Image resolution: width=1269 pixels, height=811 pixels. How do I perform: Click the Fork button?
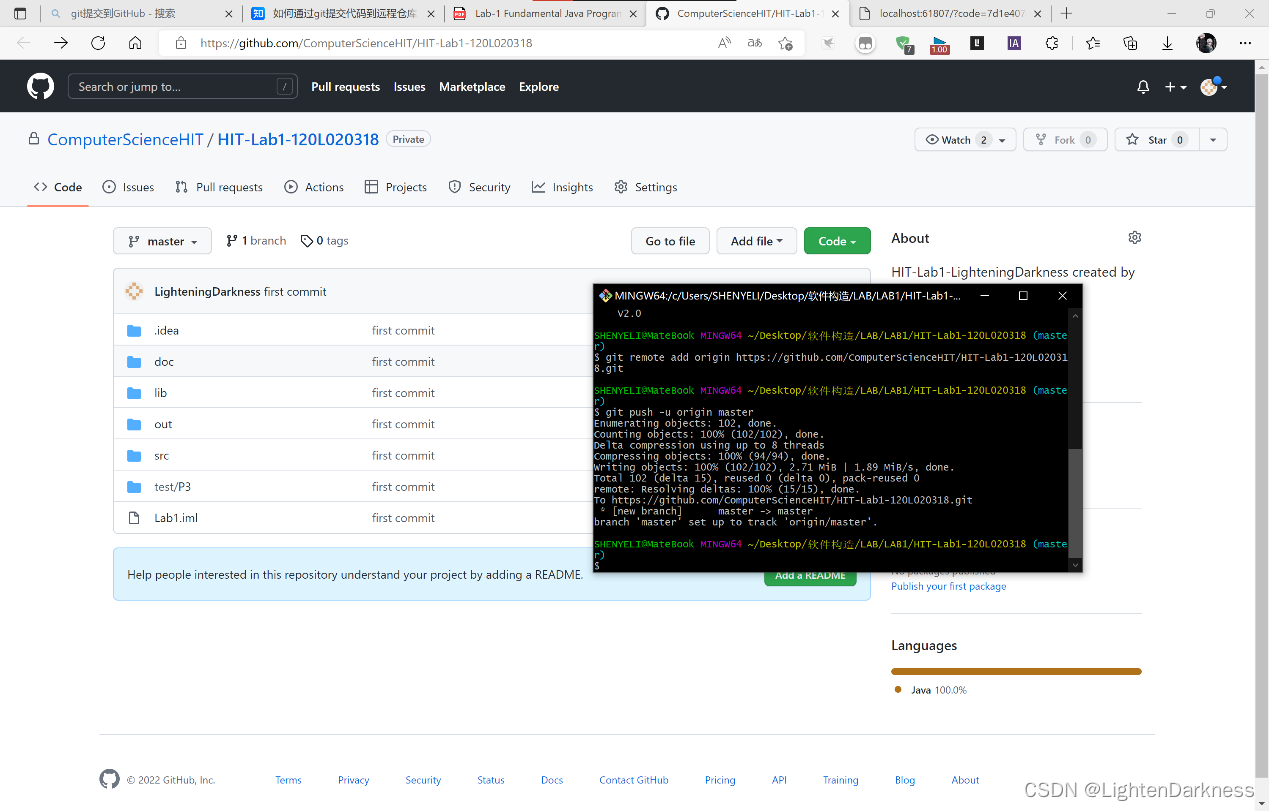[x=1065, y=140]
